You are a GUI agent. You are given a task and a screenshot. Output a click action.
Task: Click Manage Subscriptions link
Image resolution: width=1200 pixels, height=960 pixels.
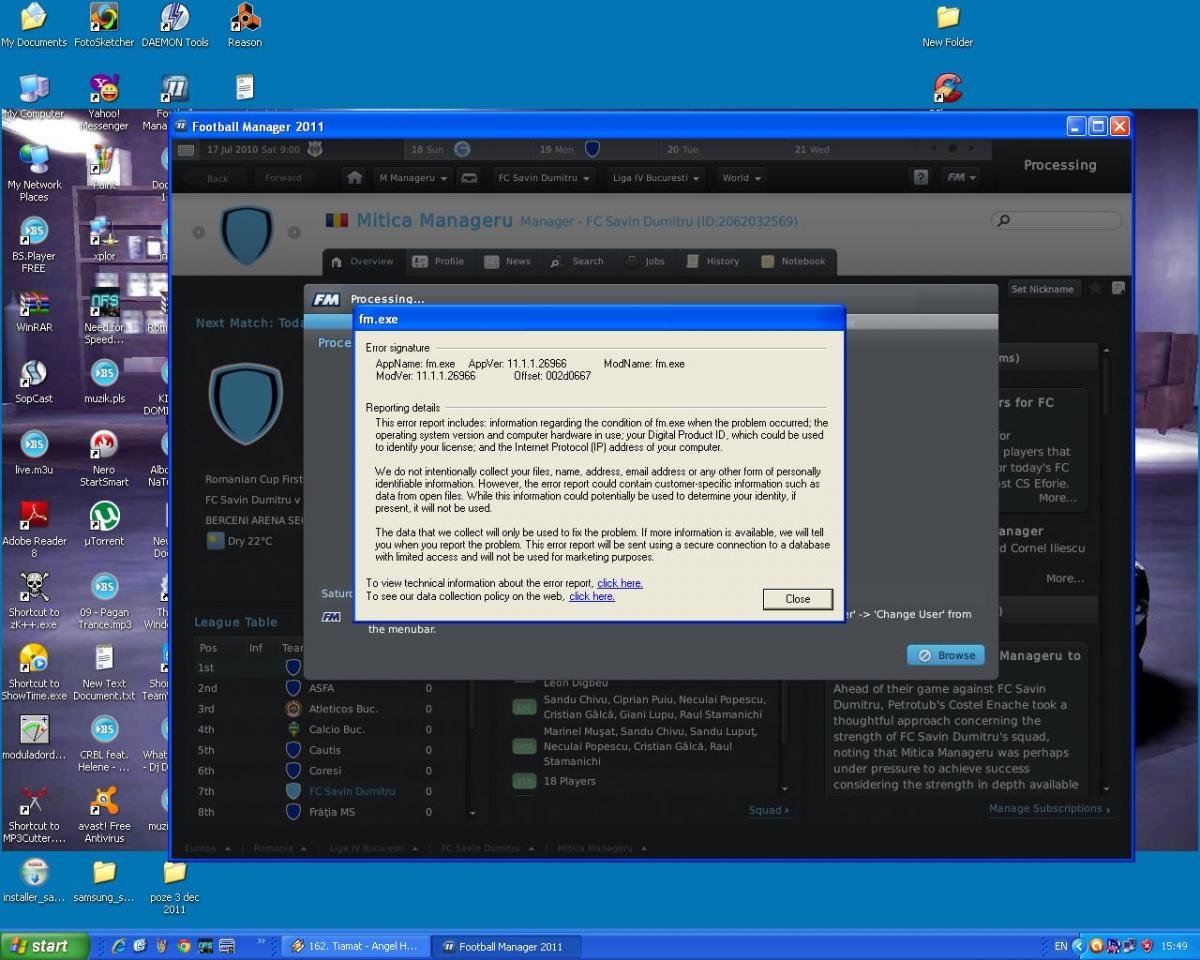[1049, 808]
